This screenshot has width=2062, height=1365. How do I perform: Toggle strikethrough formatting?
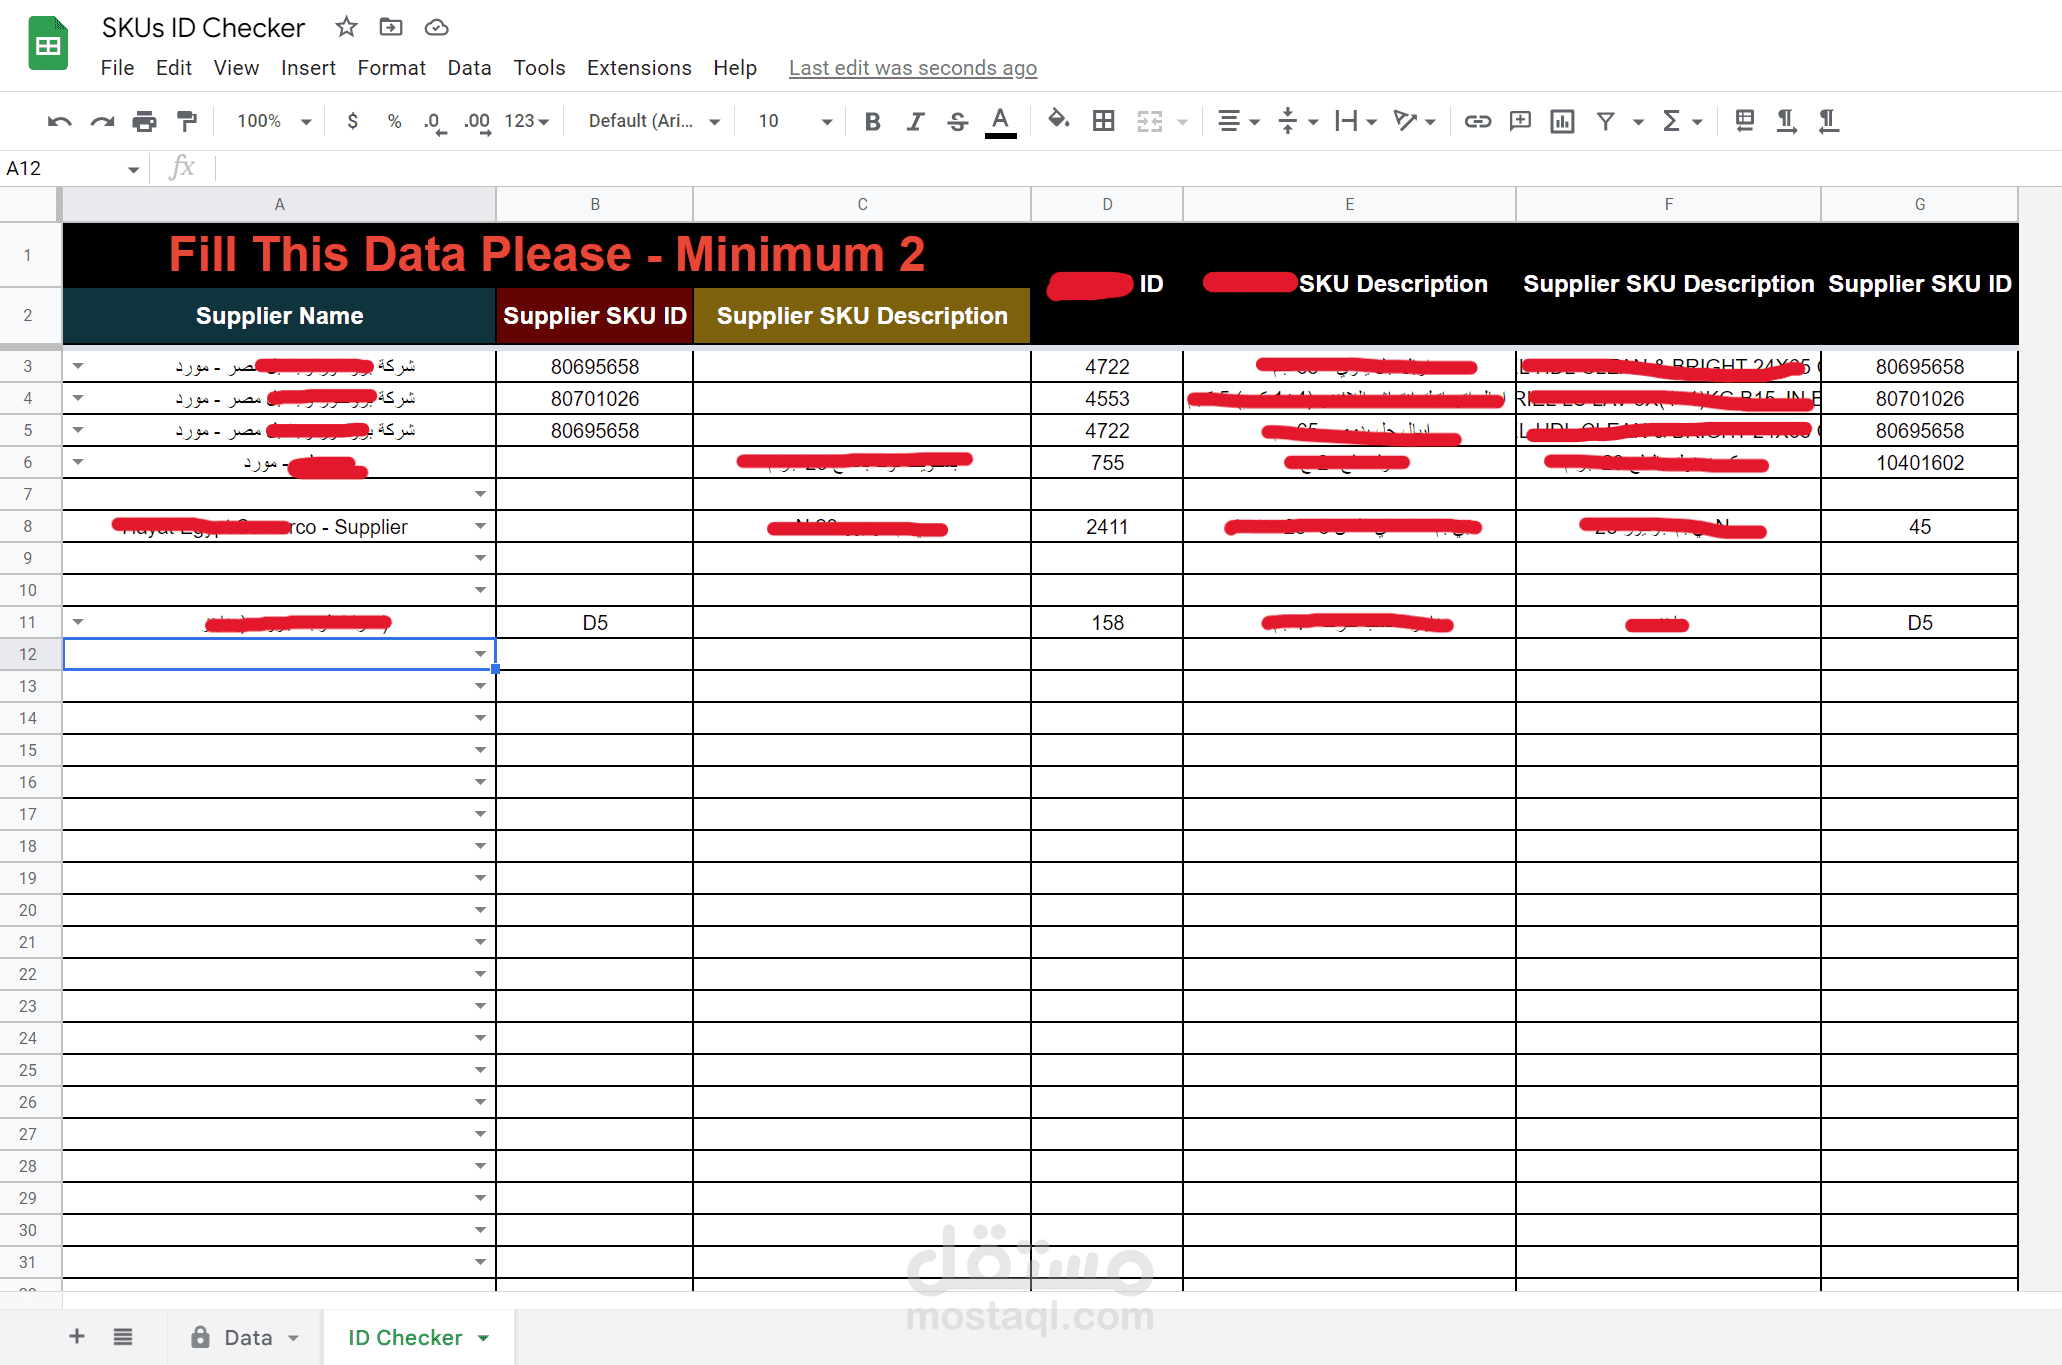pos(957,120)
